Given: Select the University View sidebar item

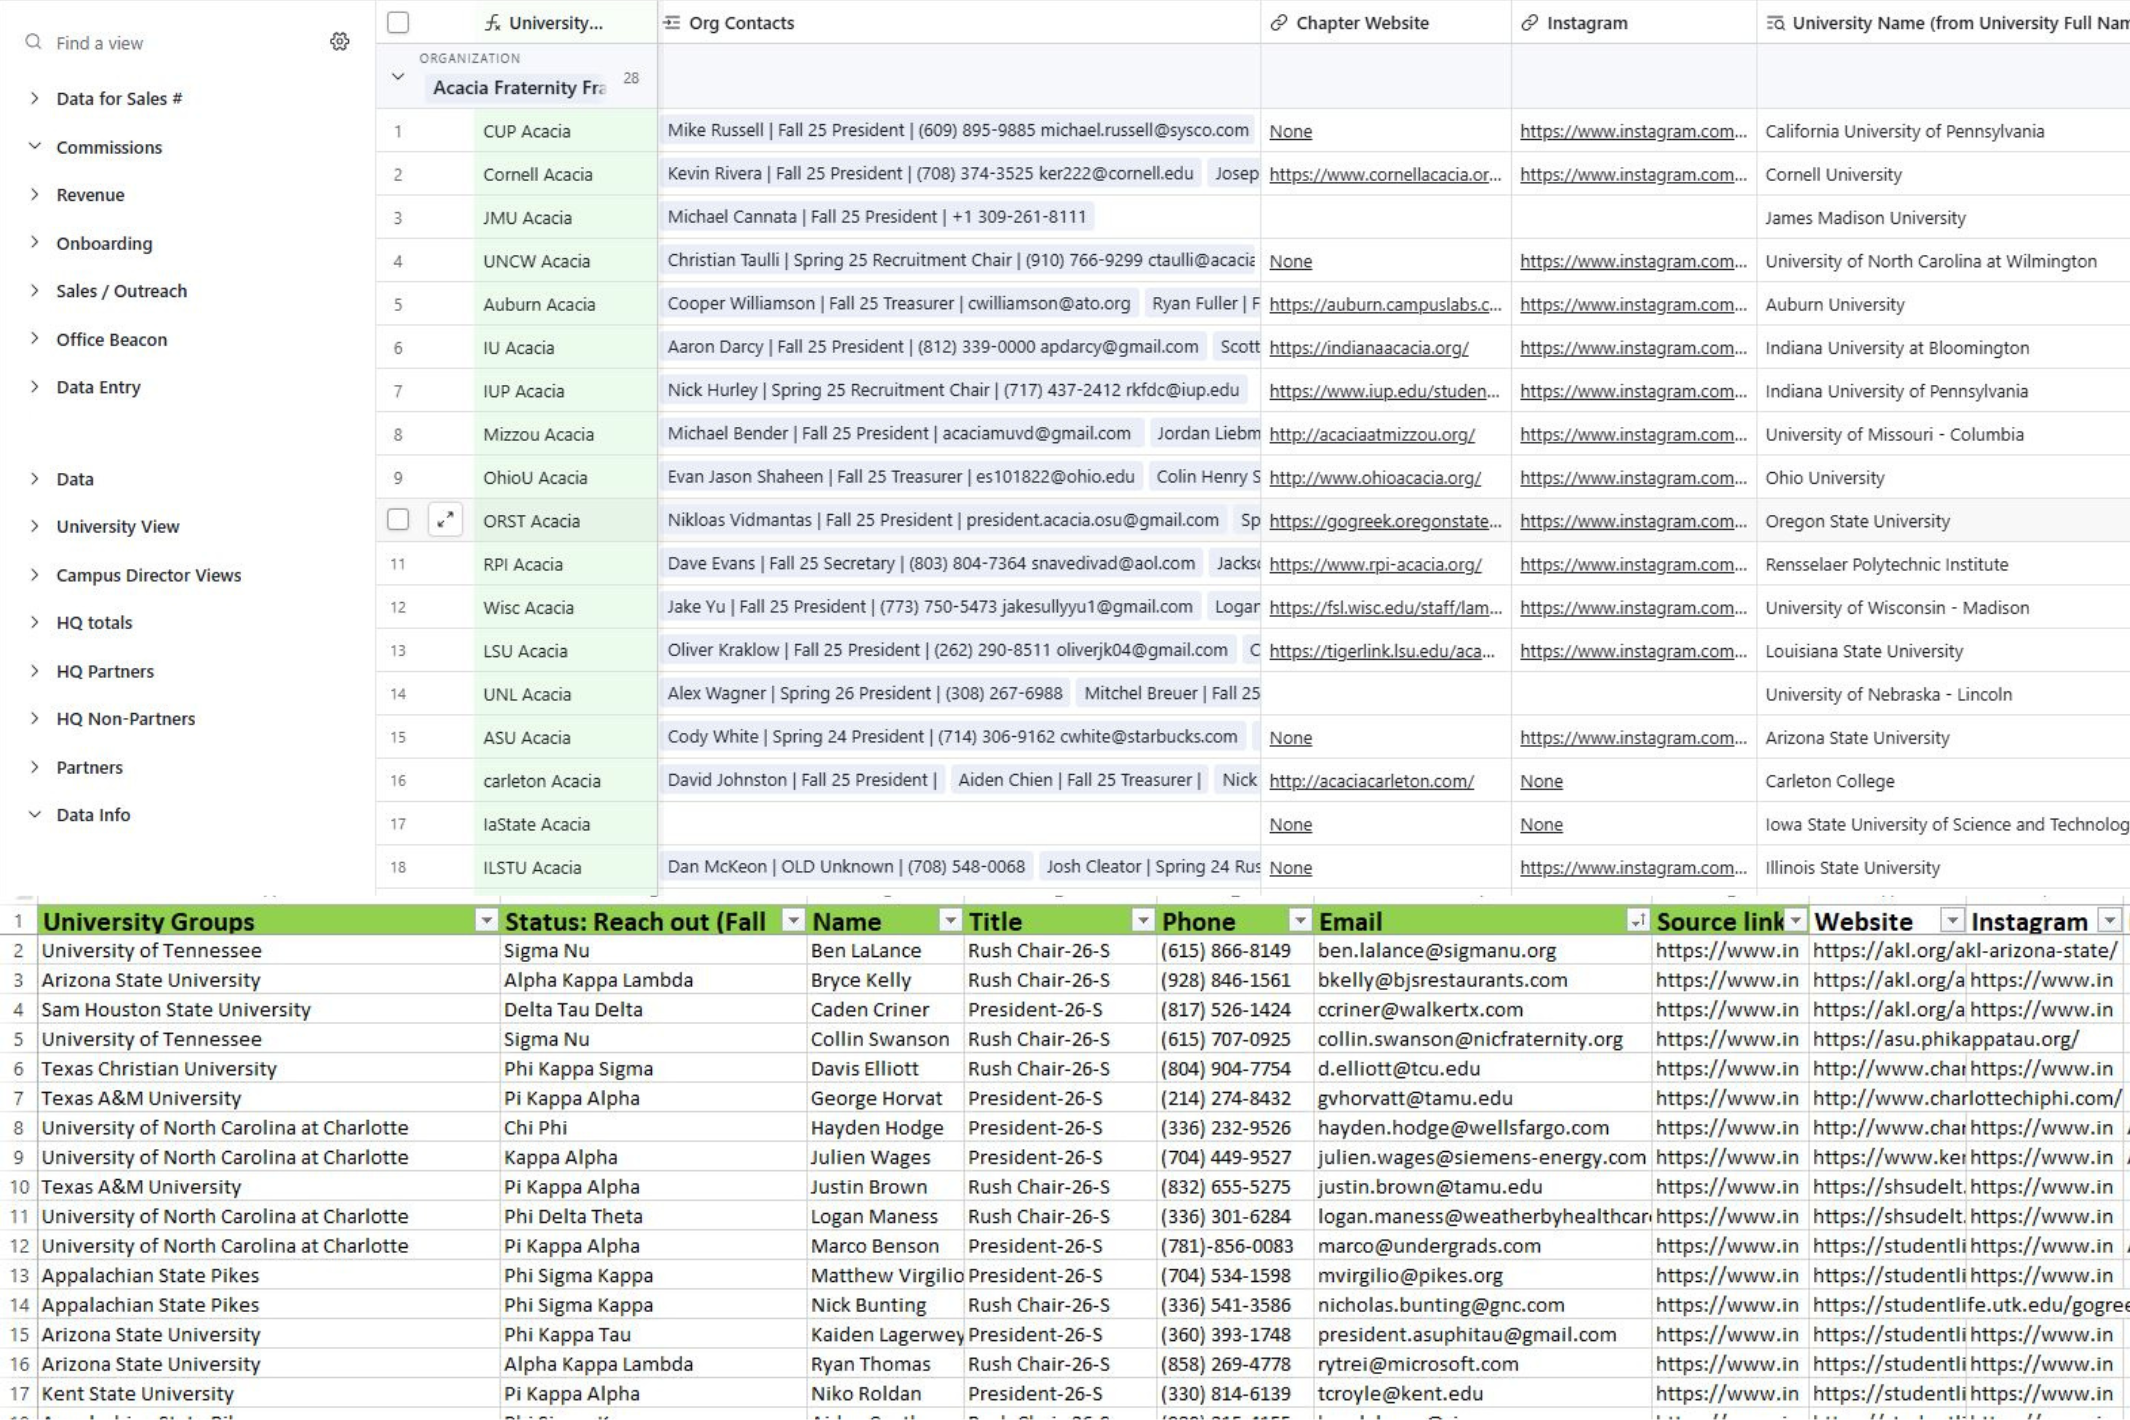Looking at the screenshot, I should (118, 526).
